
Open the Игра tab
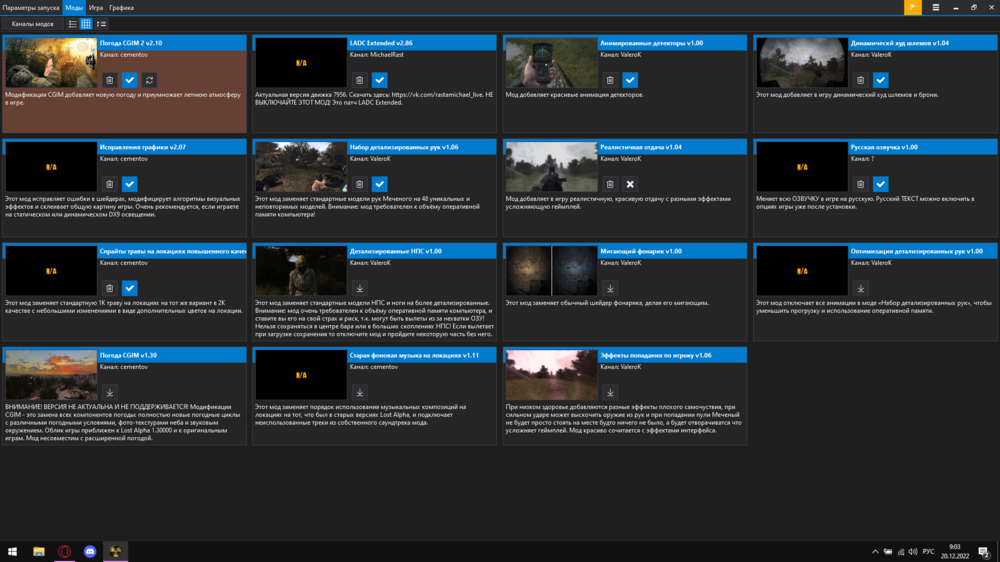pyautogui.click(x=96, y=7)
